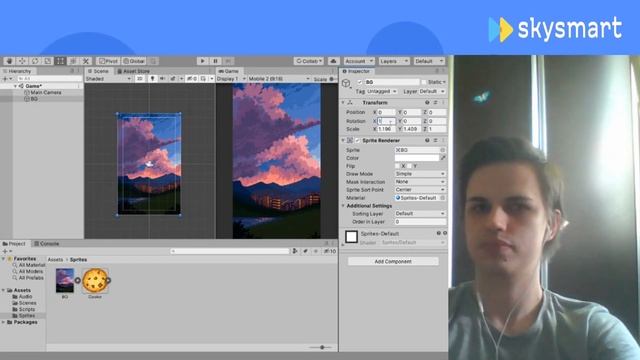This screenshot has height=360, width=640.
Task: Toggle the Static checkbox
Action: point(424,82)
